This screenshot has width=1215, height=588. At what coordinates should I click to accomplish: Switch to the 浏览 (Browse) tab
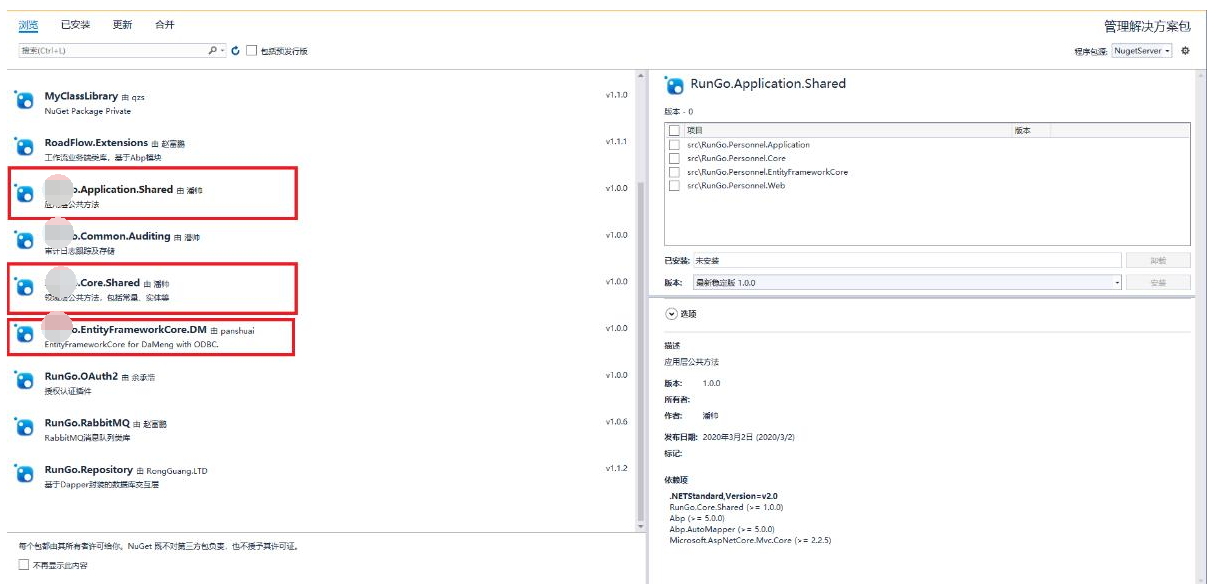[x=29, y=25]
